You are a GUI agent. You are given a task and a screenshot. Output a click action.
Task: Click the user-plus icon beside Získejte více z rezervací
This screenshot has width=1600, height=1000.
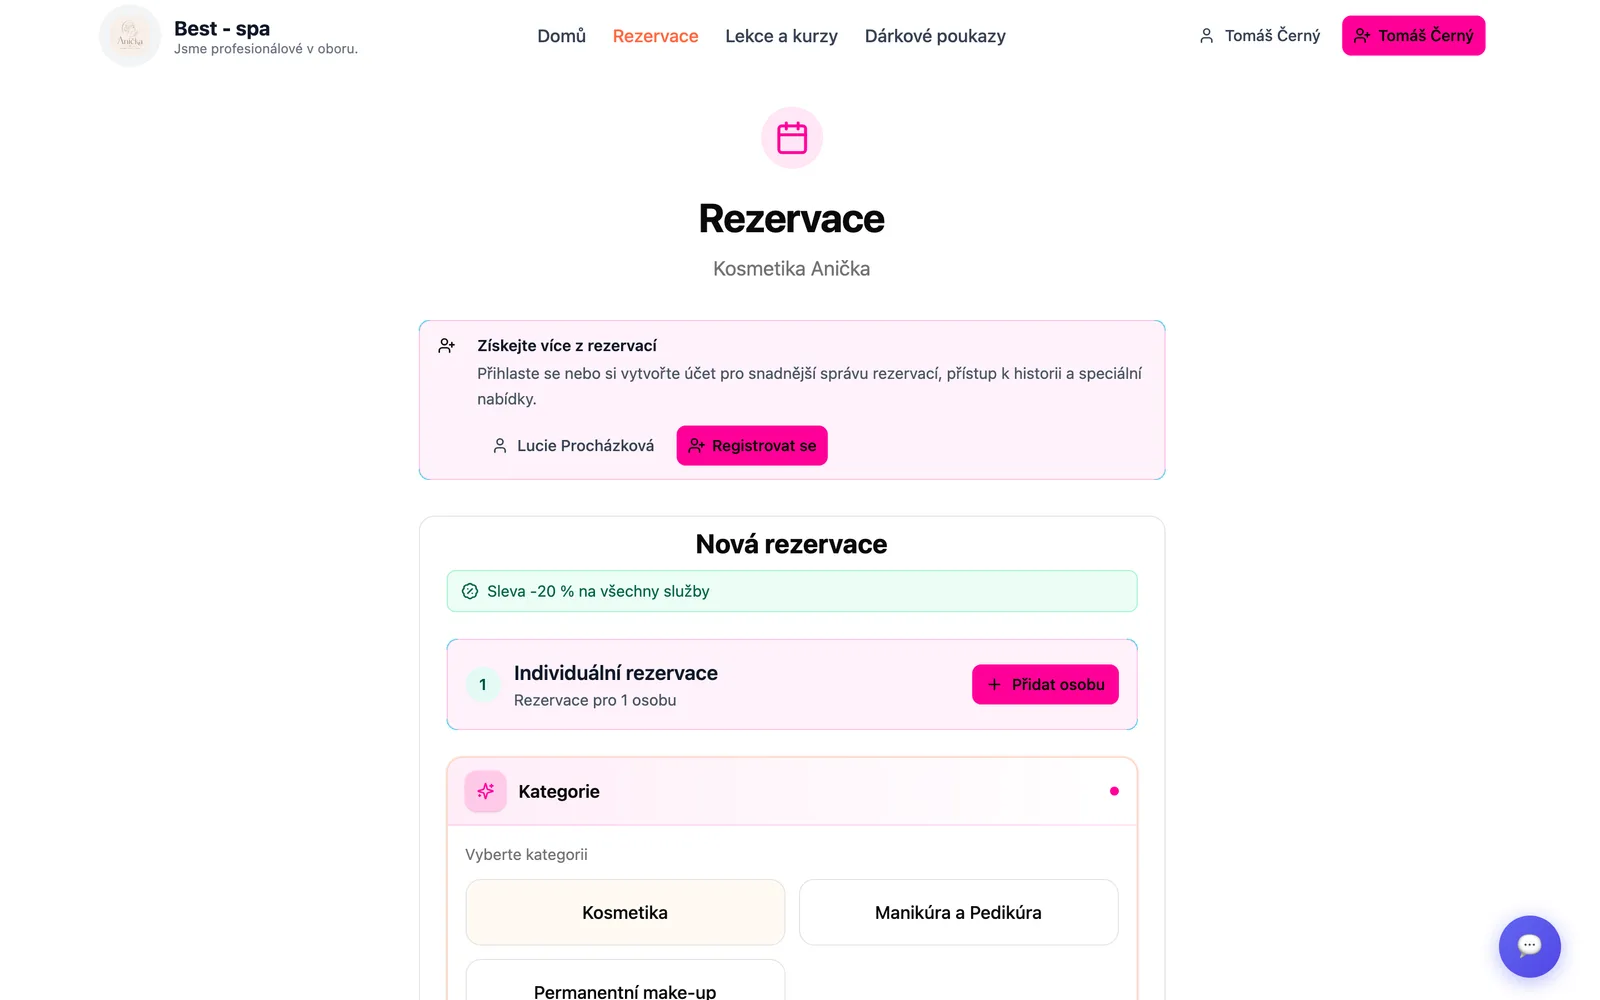pyautogui.click(x=447, y=346)
